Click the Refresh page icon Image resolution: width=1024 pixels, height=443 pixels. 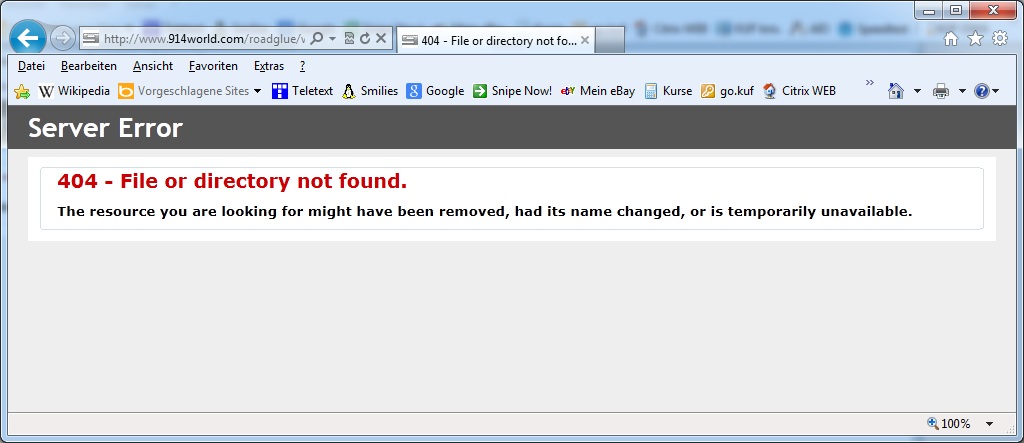[365, 39]
